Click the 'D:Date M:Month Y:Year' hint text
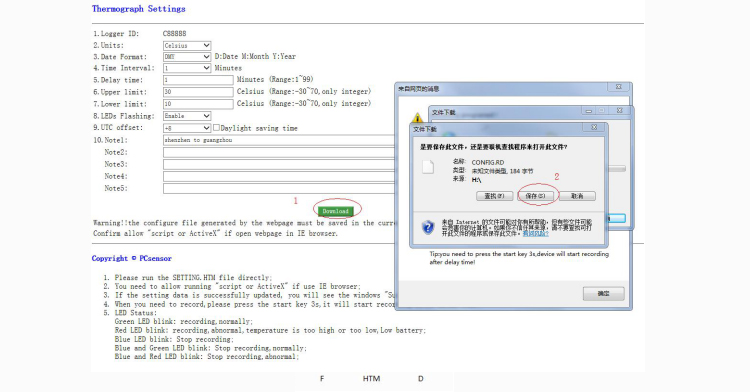 pos(255,56)
